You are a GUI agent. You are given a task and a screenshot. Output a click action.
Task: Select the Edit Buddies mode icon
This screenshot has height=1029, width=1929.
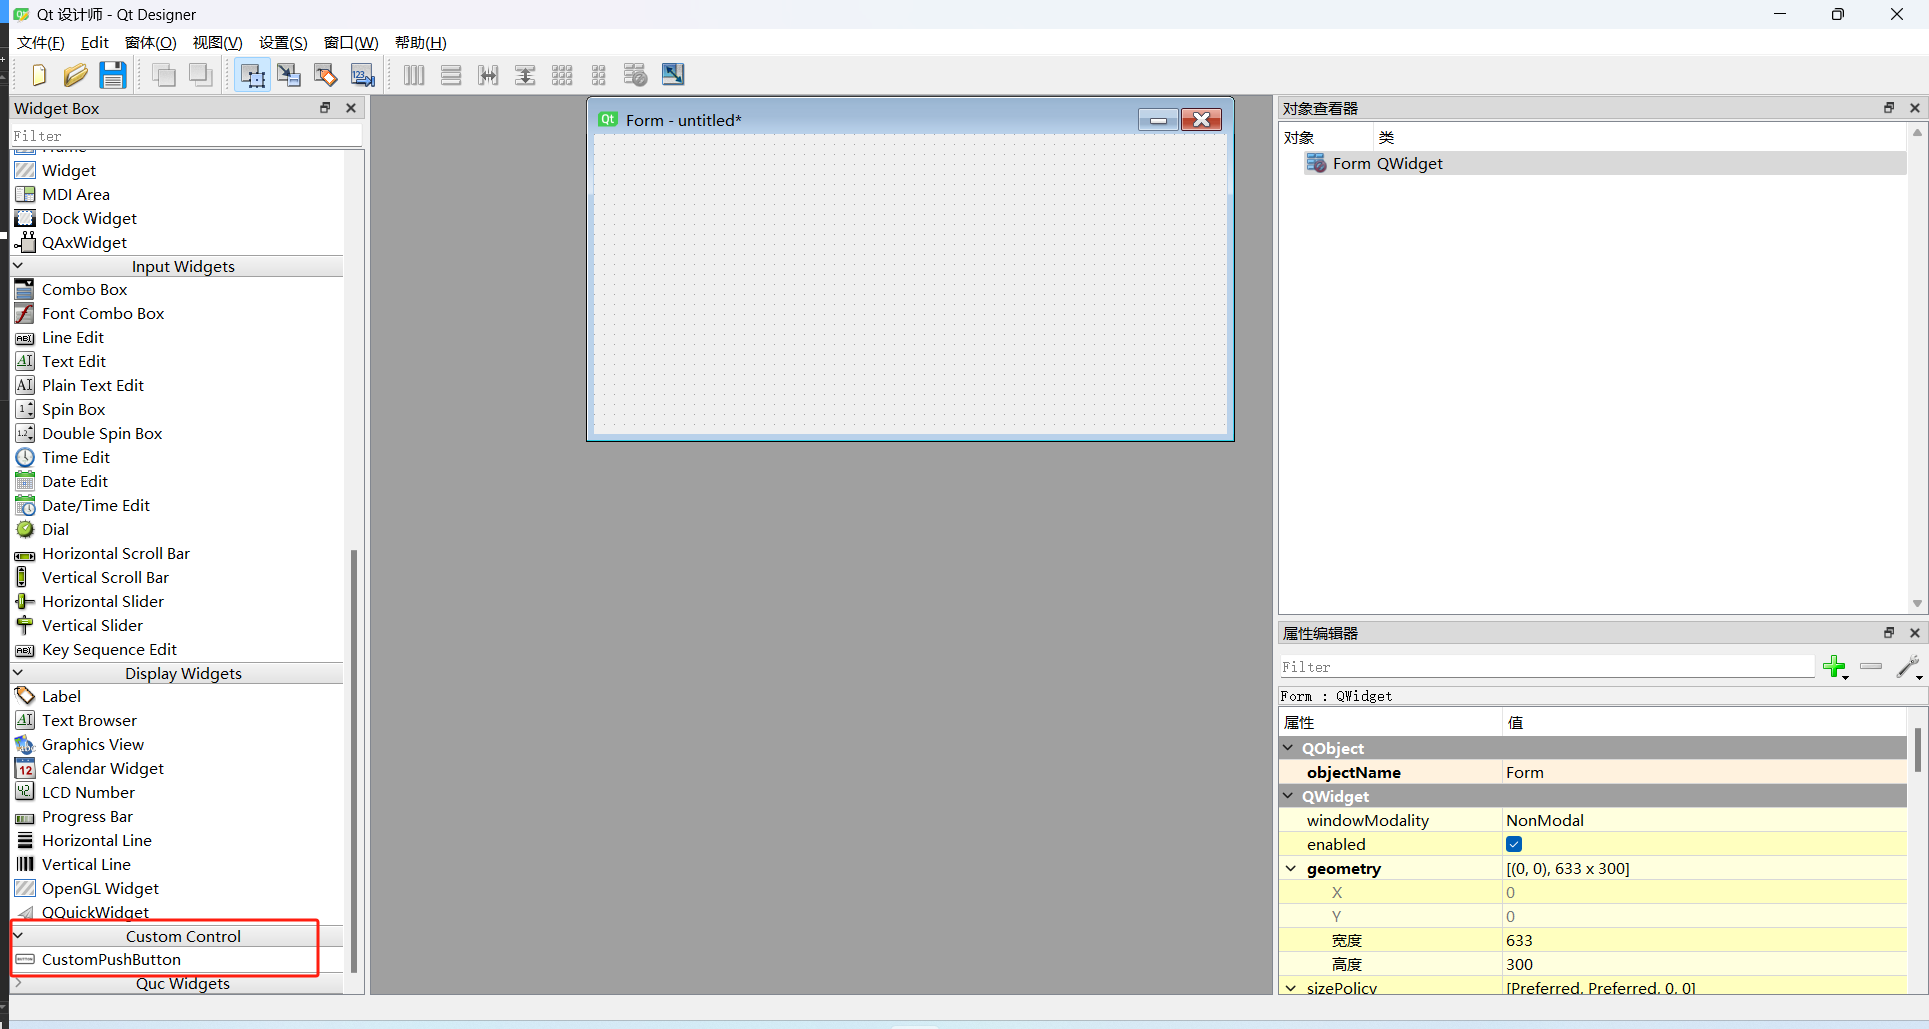click(x=325, y=75)
